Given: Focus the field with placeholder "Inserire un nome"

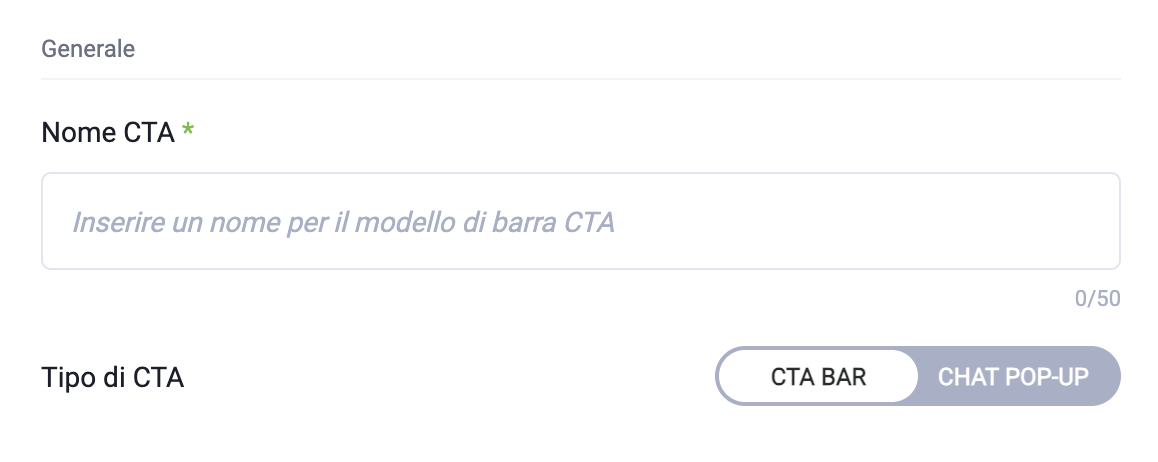Looking at the screenshot, I should (580, 221).
